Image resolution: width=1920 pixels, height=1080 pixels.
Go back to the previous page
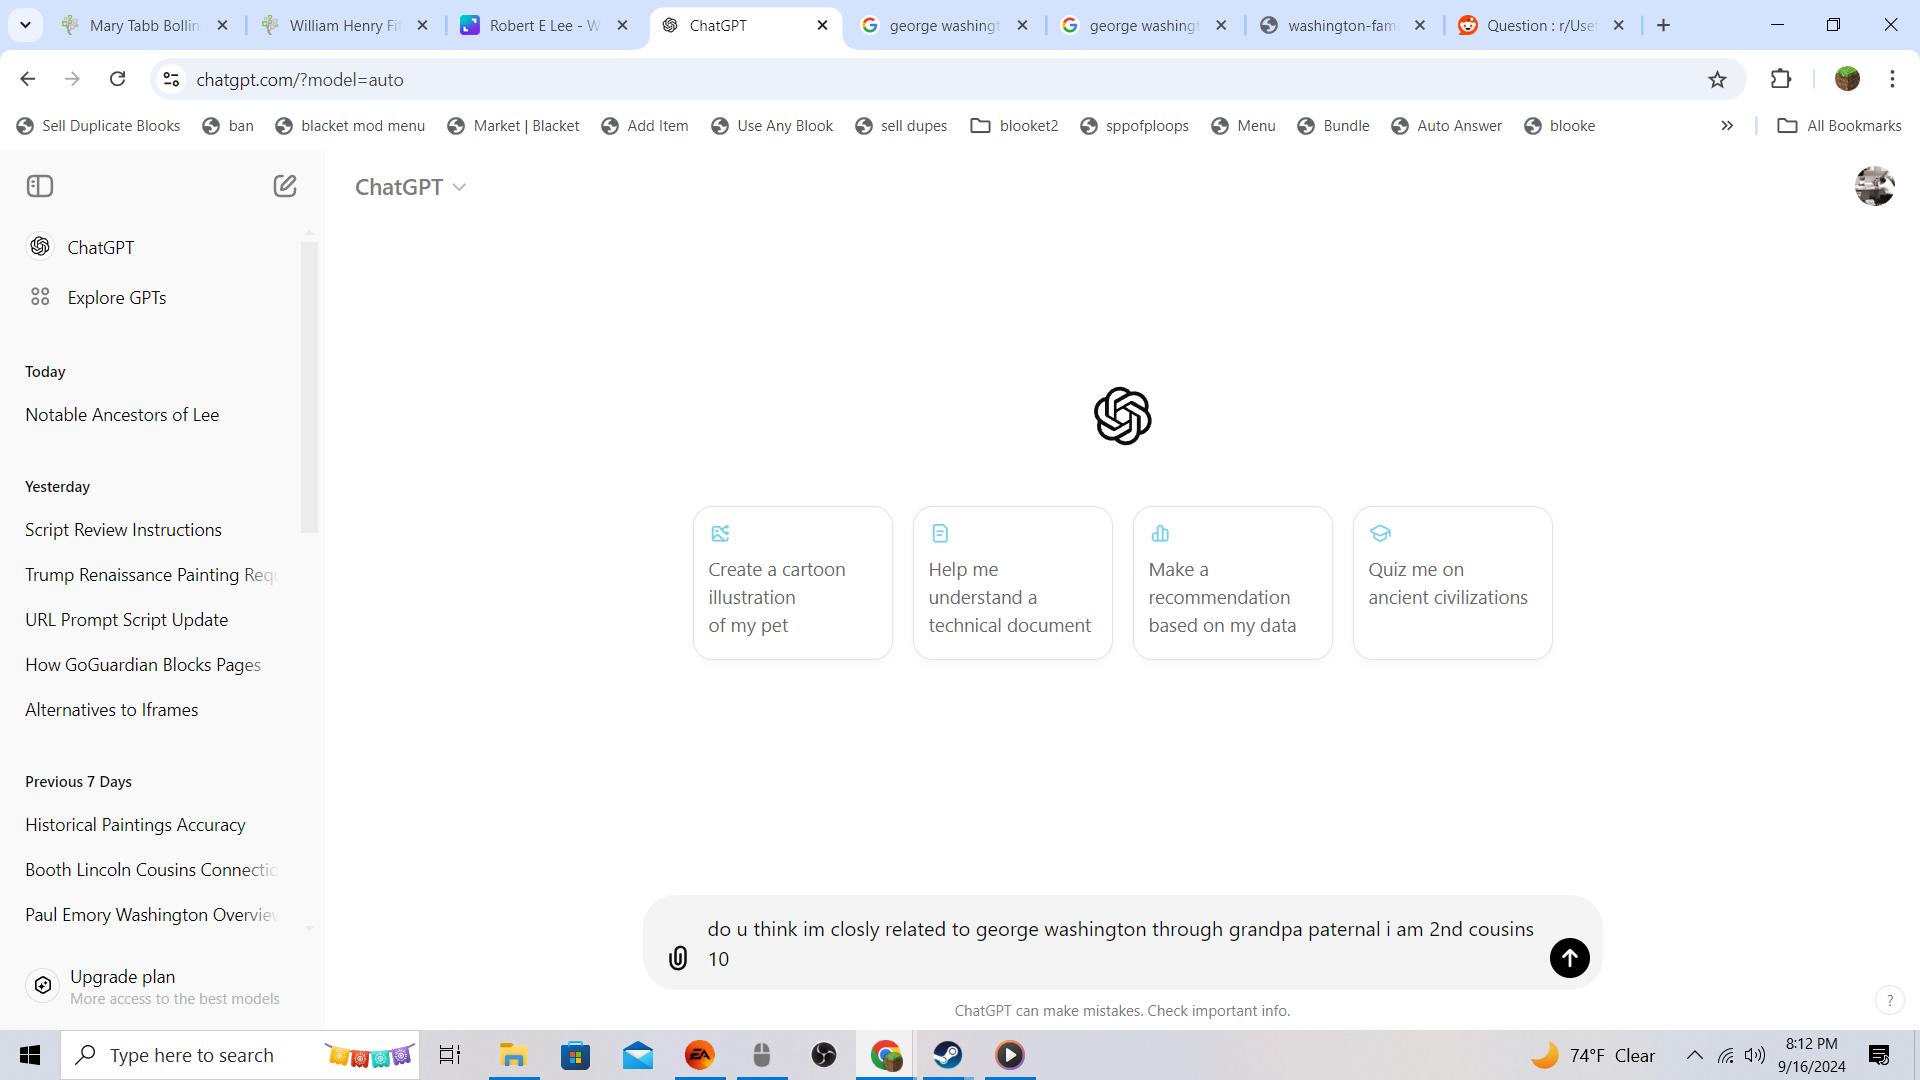(x=28, y=79)
